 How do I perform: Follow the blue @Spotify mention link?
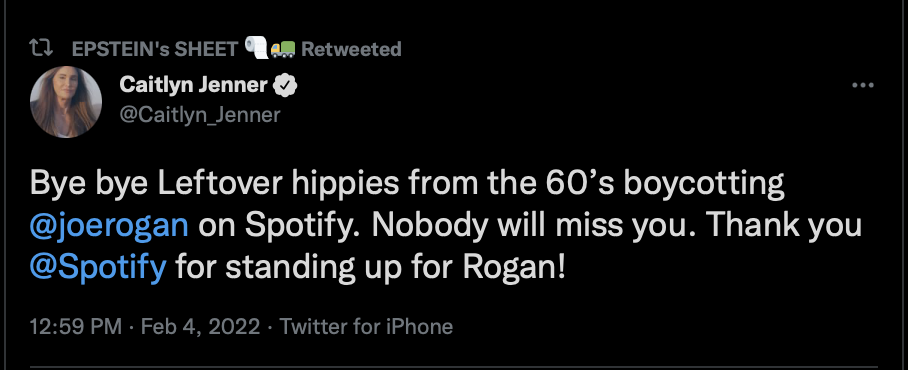tap(98, 269)
